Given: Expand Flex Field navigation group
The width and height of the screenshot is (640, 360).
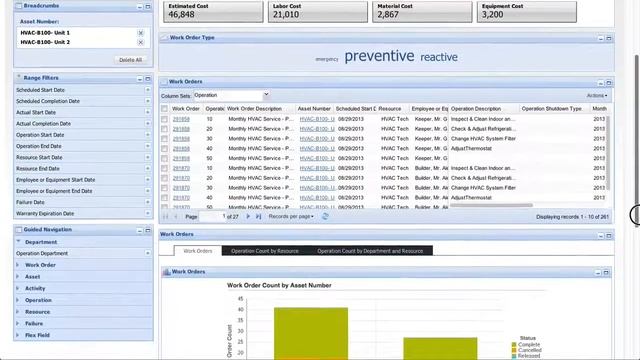Looking at the screenshot, I should tap(18, 335).
